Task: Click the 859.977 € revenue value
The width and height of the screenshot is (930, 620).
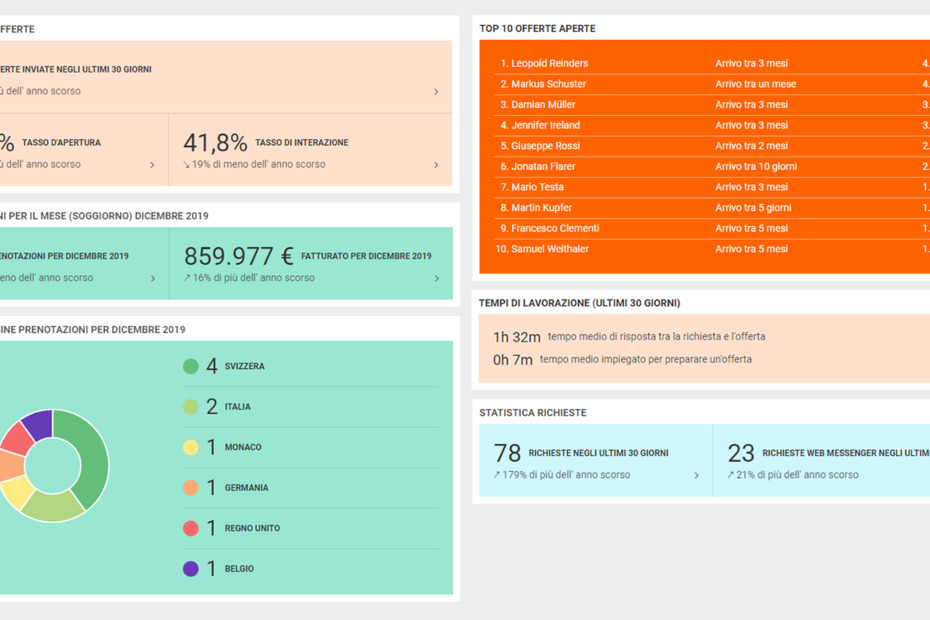Action: click(238, 256)
